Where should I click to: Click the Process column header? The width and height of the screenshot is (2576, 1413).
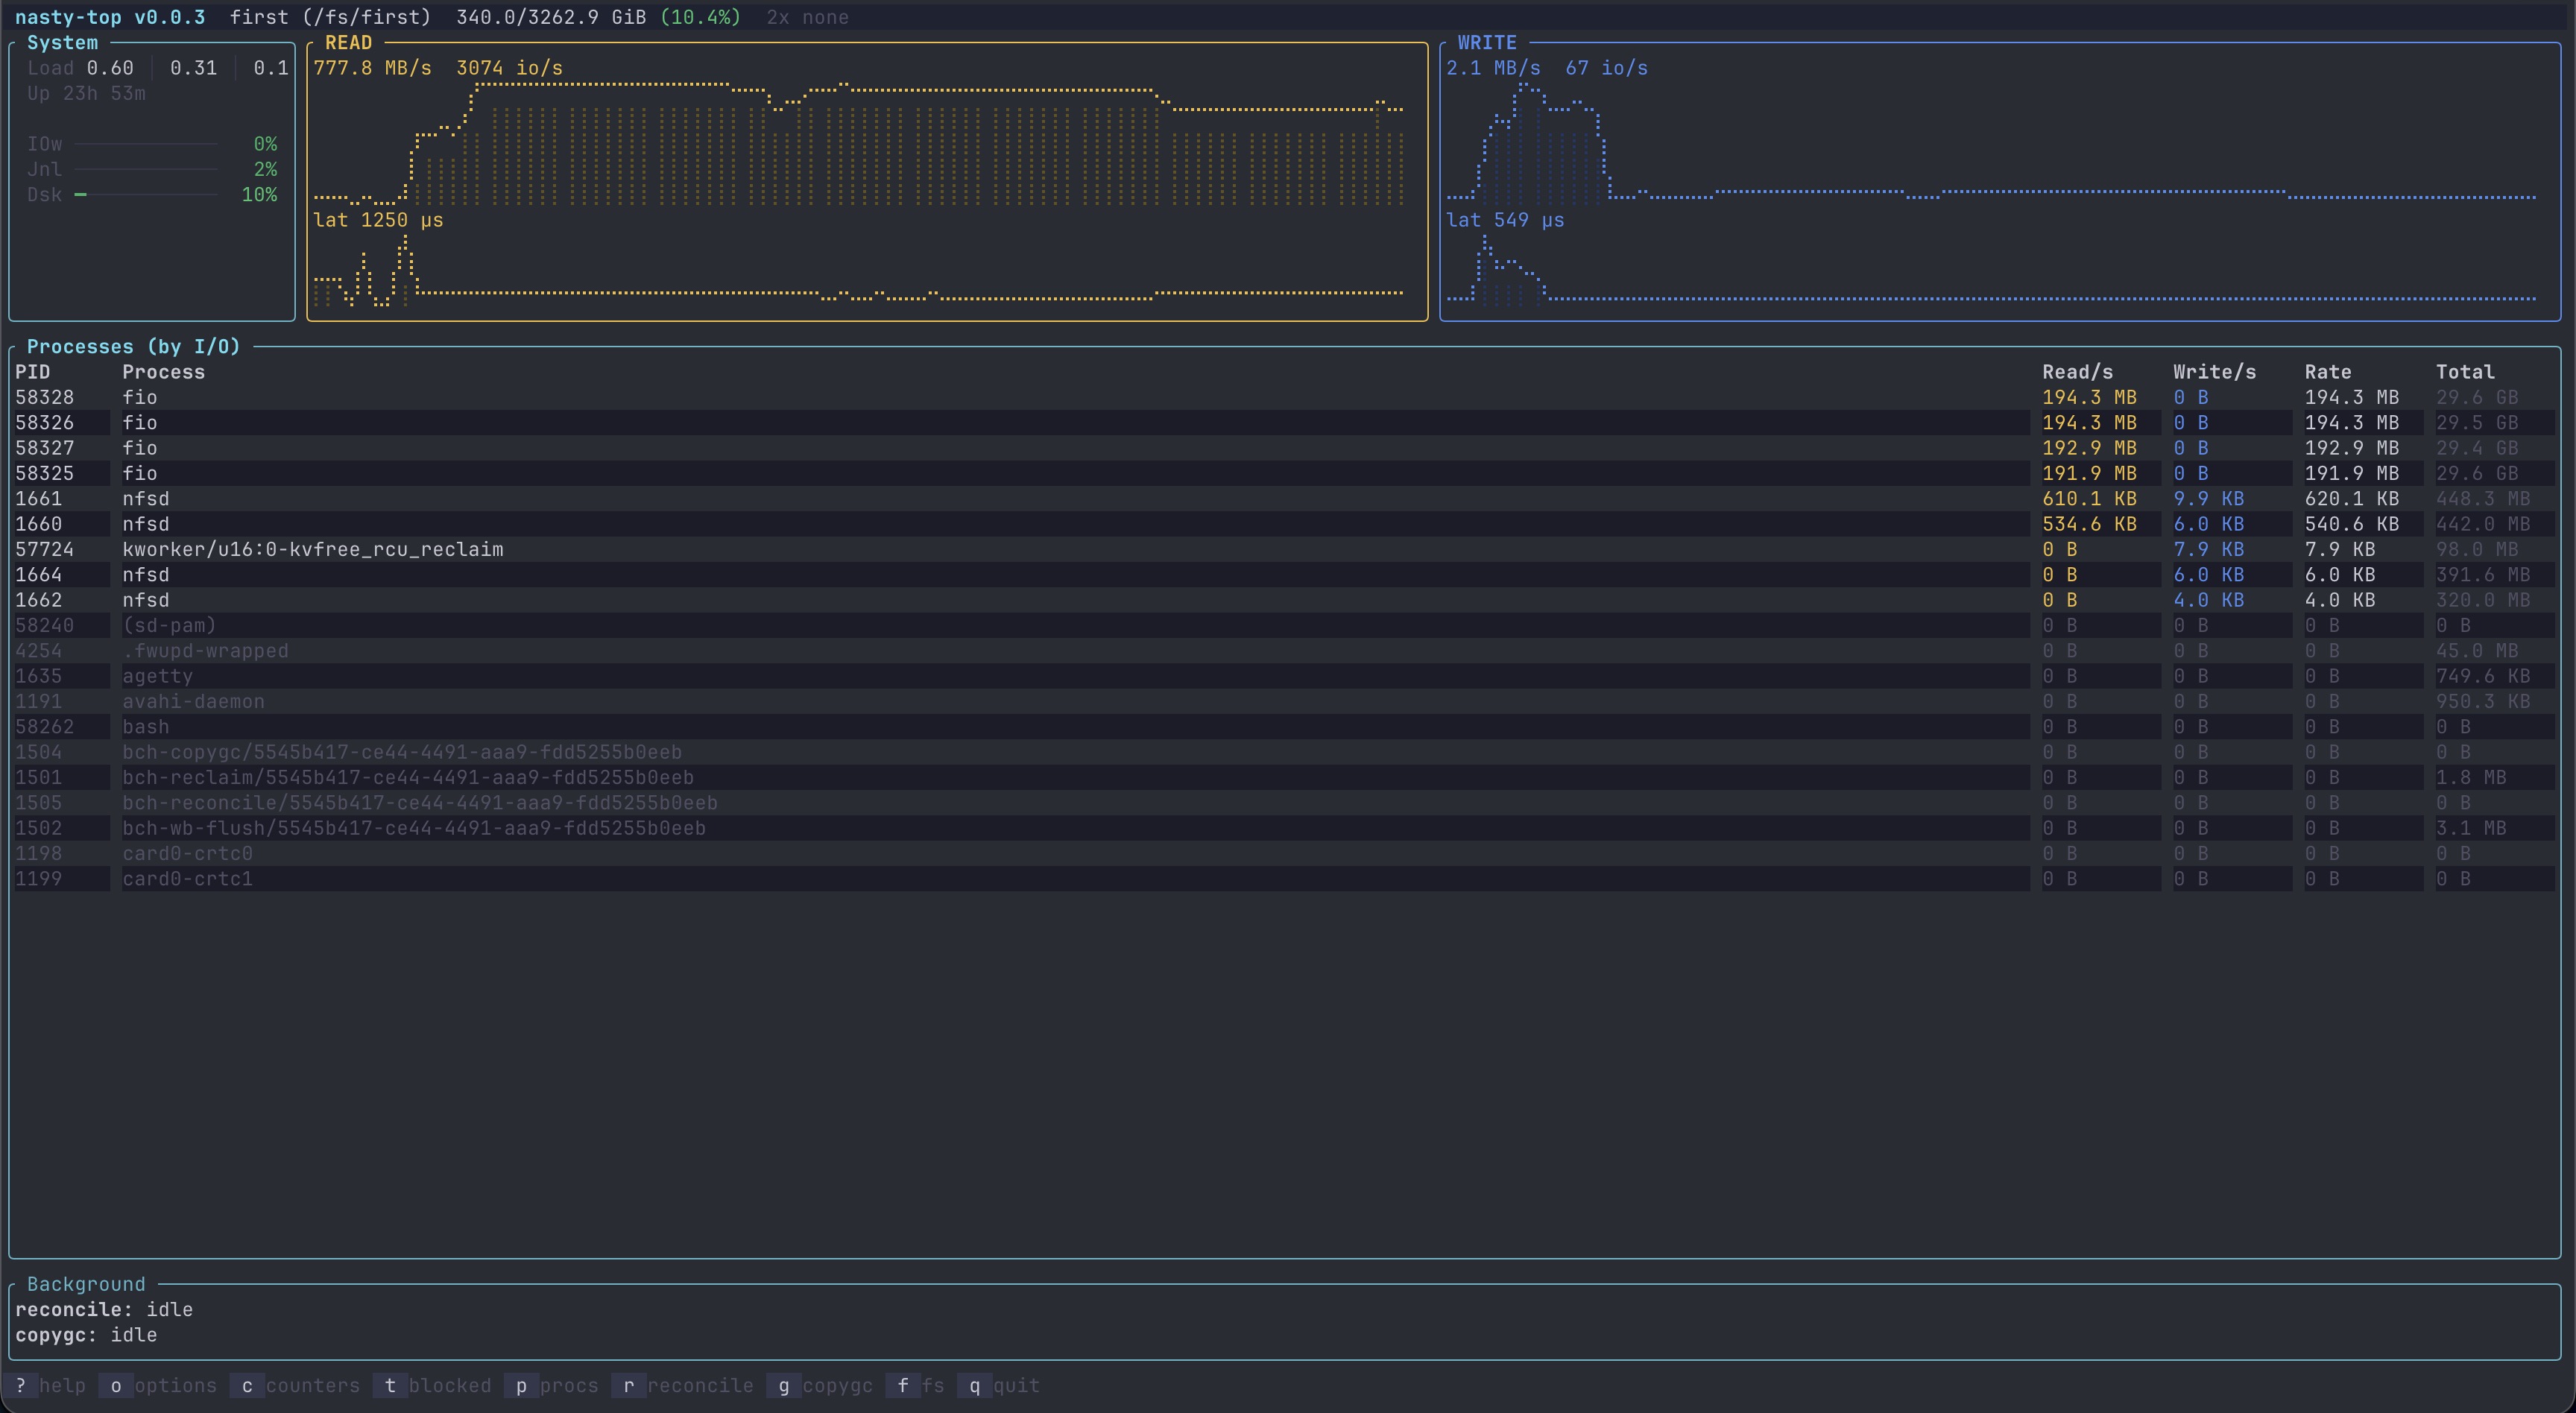point(163,372)
